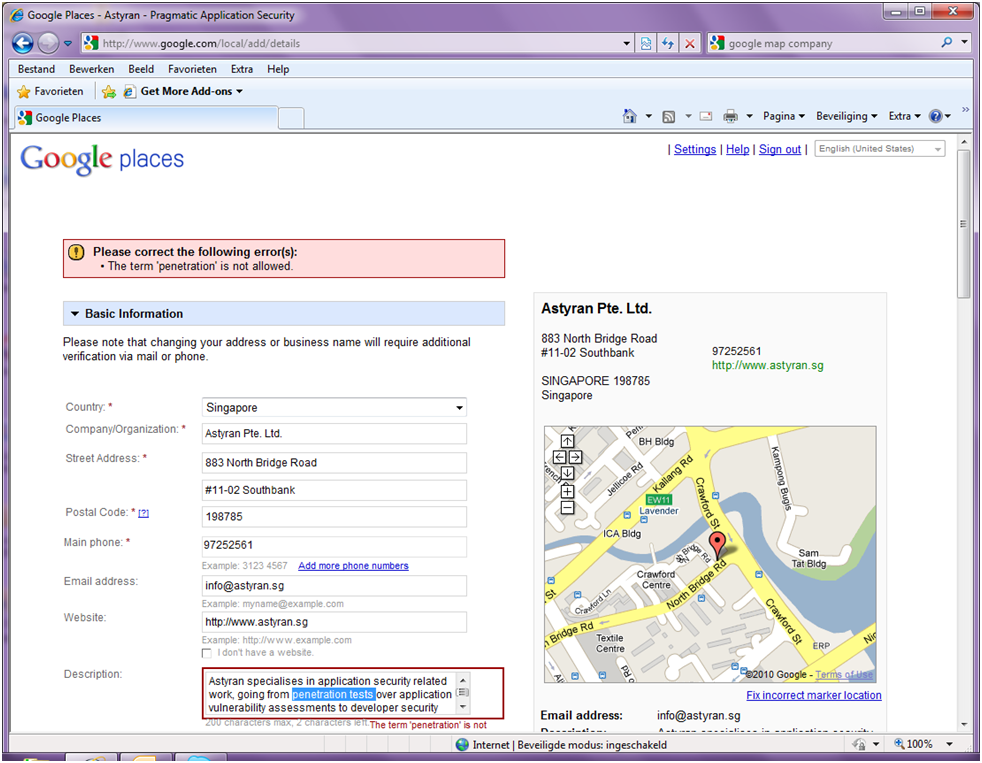Click 'Fix incorrect marker location' link
The height and width of the screenshot is (763, 982).
pos(814,695)
